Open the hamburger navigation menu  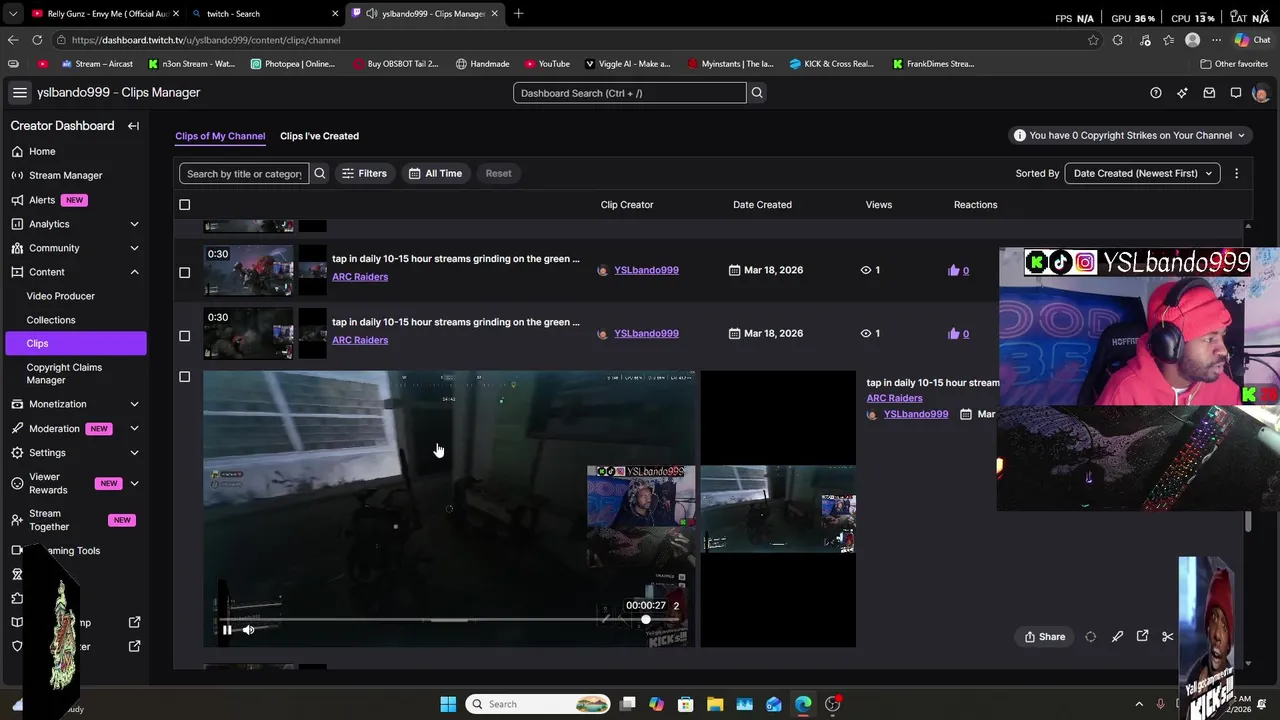[x=19, y=93]
